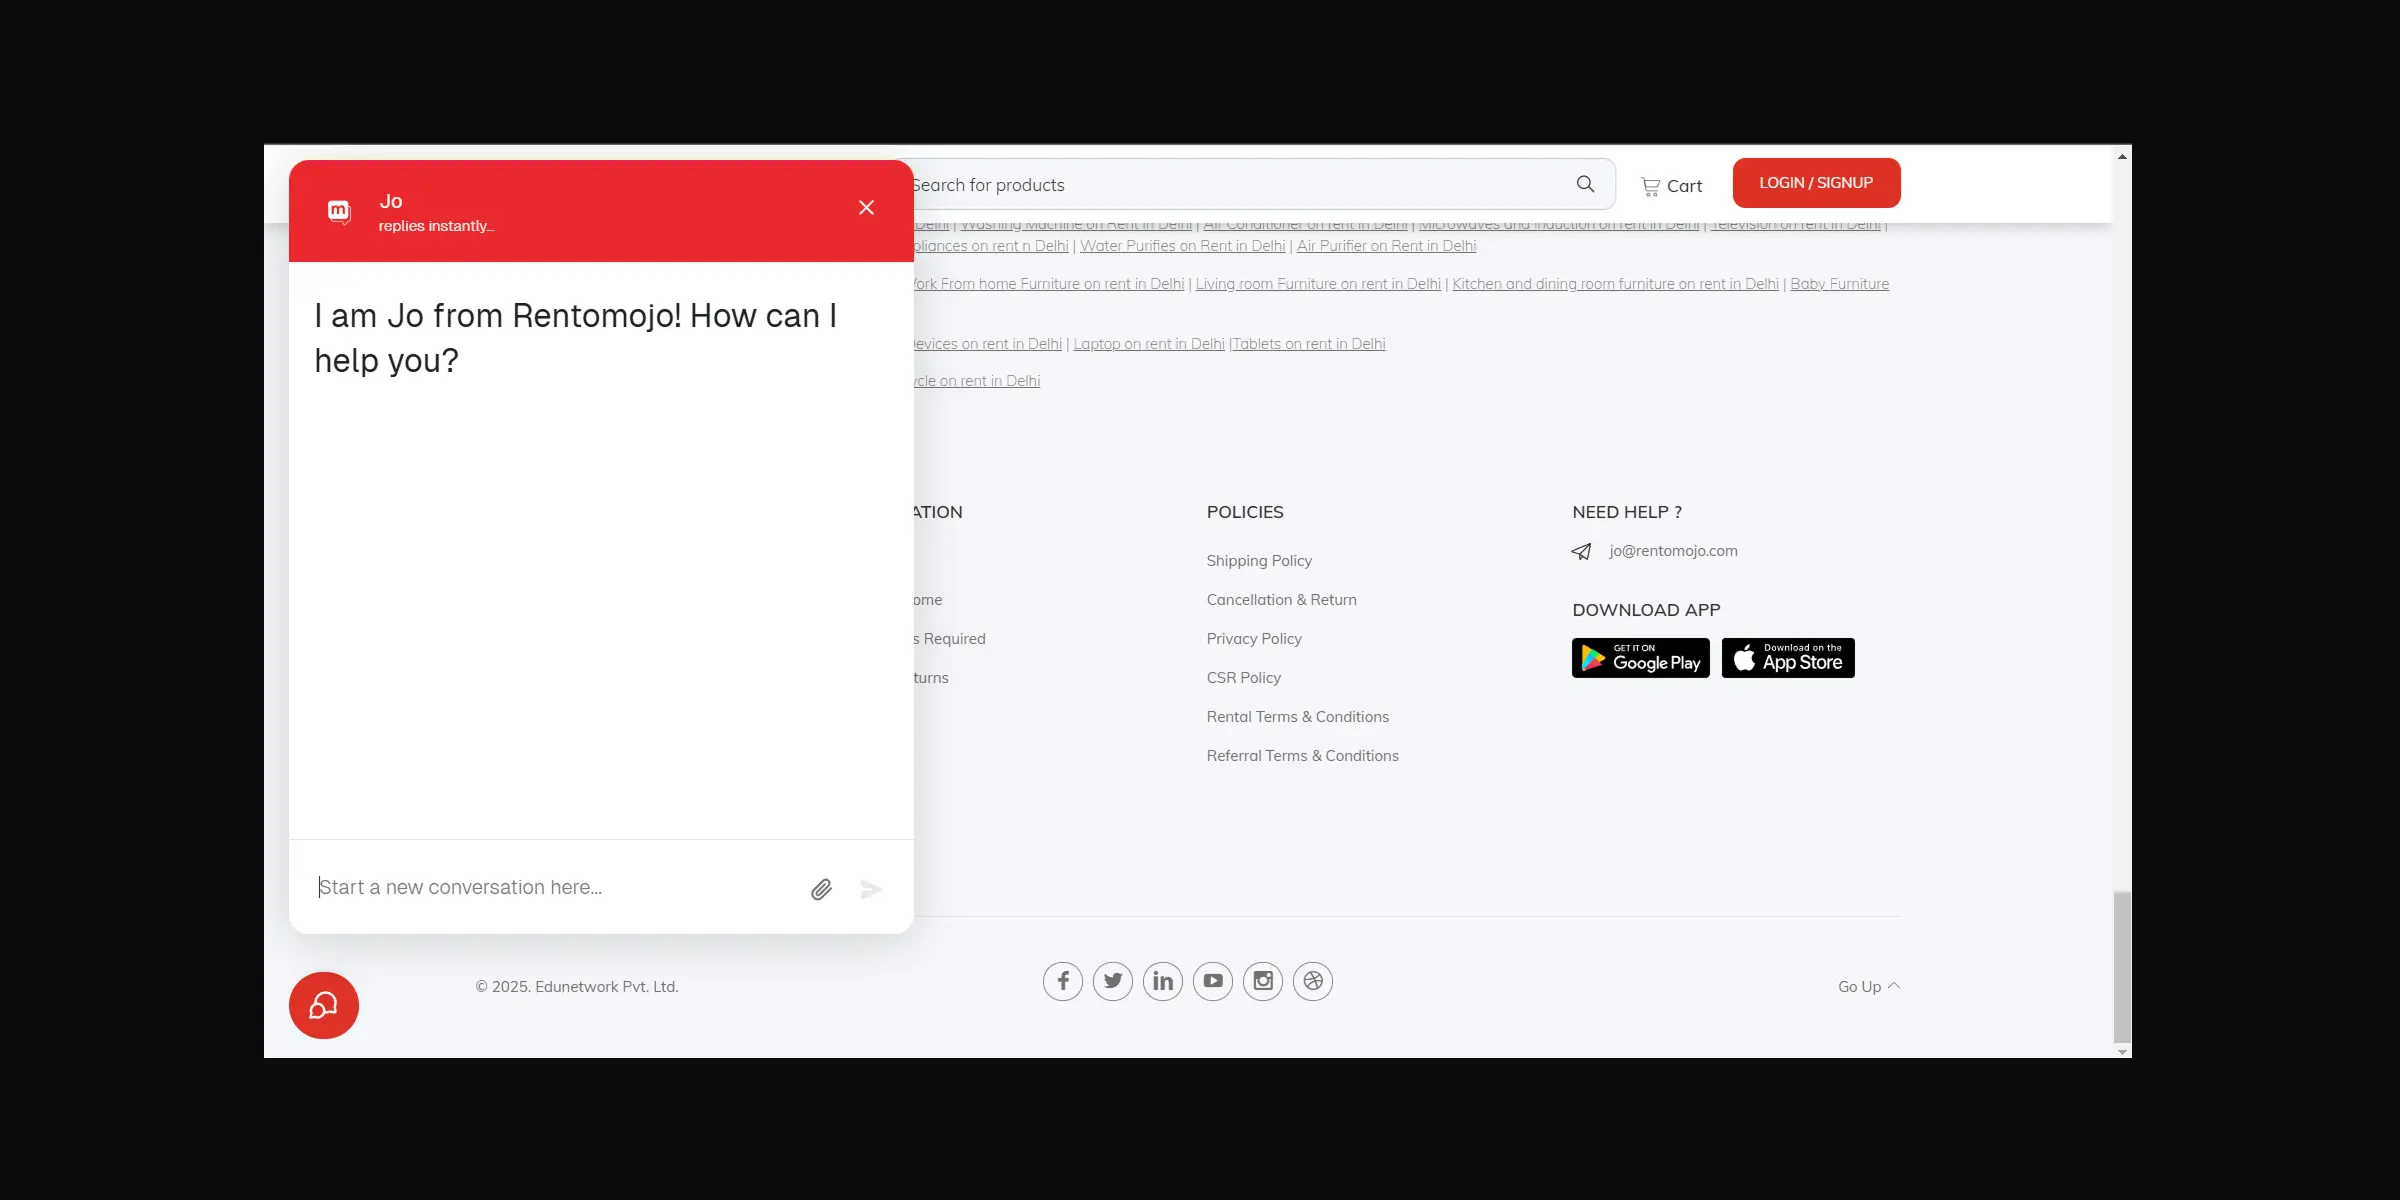The height and width of the screenshot is (1200, 2400).
Task: Click the Facebook social icon
Action: pyautogui.click(x=1062, y=981)
